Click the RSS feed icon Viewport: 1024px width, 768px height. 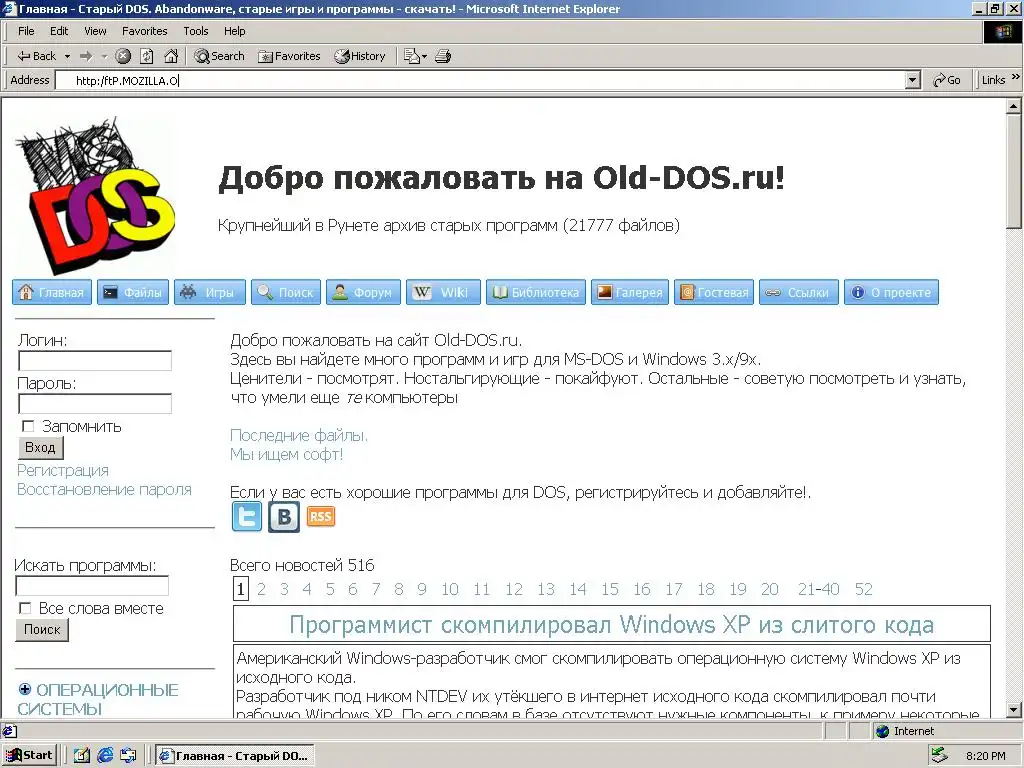(321, 516)
